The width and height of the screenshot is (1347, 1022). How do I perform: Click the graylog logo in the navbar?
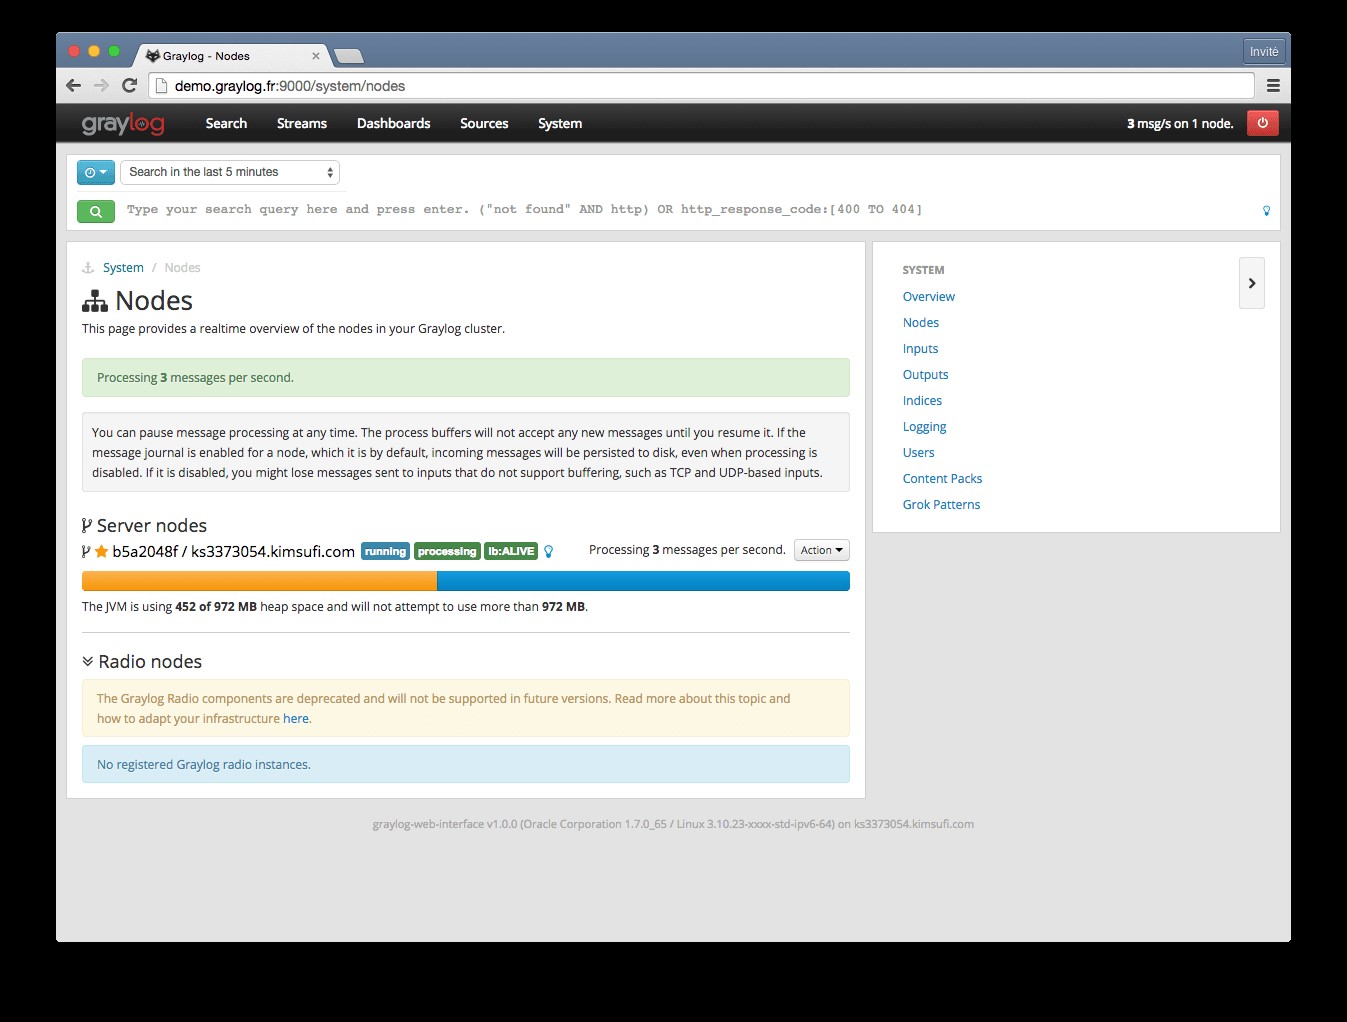[122, 123]
